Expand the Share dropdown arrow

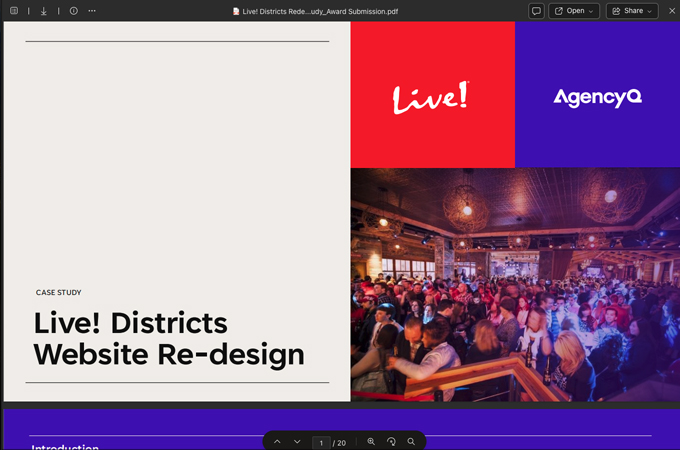(x=650, y=11)
